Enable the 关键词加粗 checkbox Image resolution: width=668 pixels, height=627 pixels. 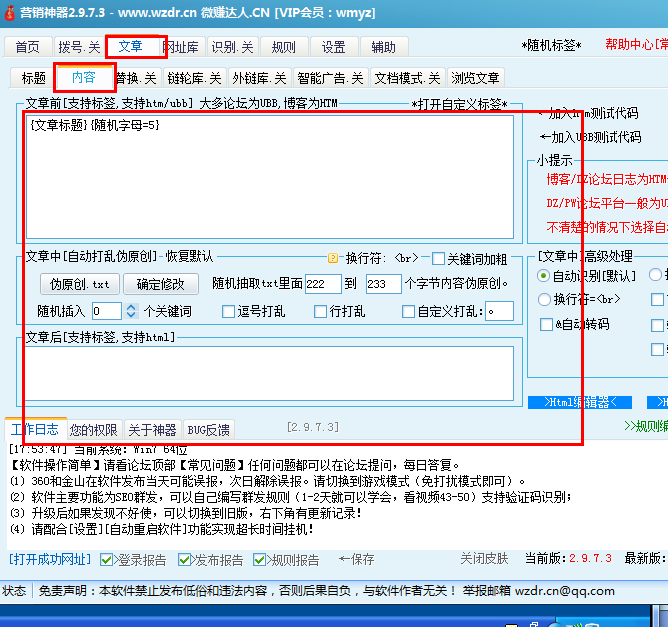(x=438, y=259)
